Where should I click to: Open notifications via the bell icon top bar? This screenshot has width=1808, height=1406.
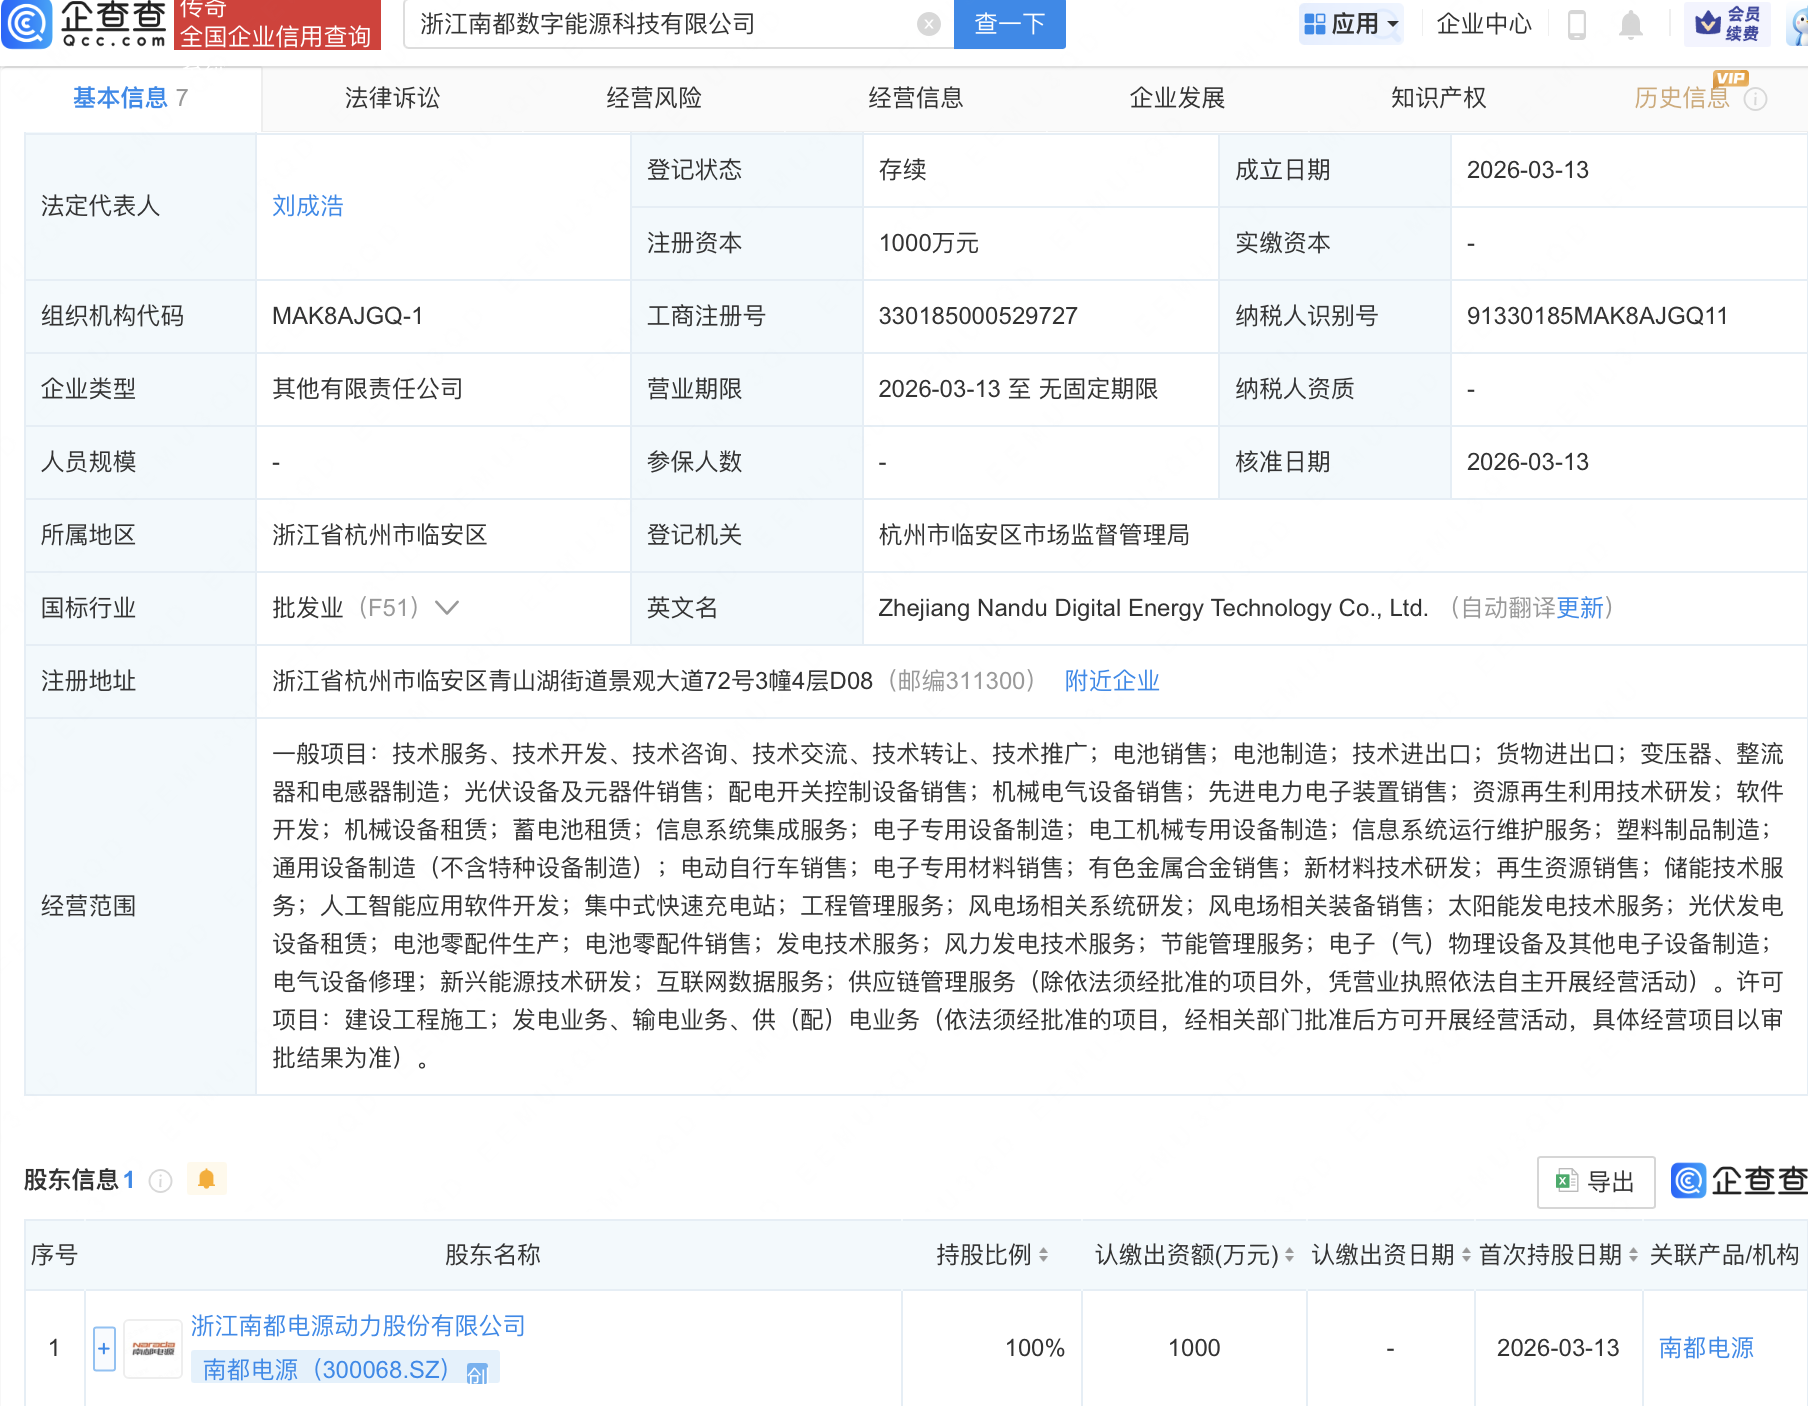click(x=1632, y=25)
